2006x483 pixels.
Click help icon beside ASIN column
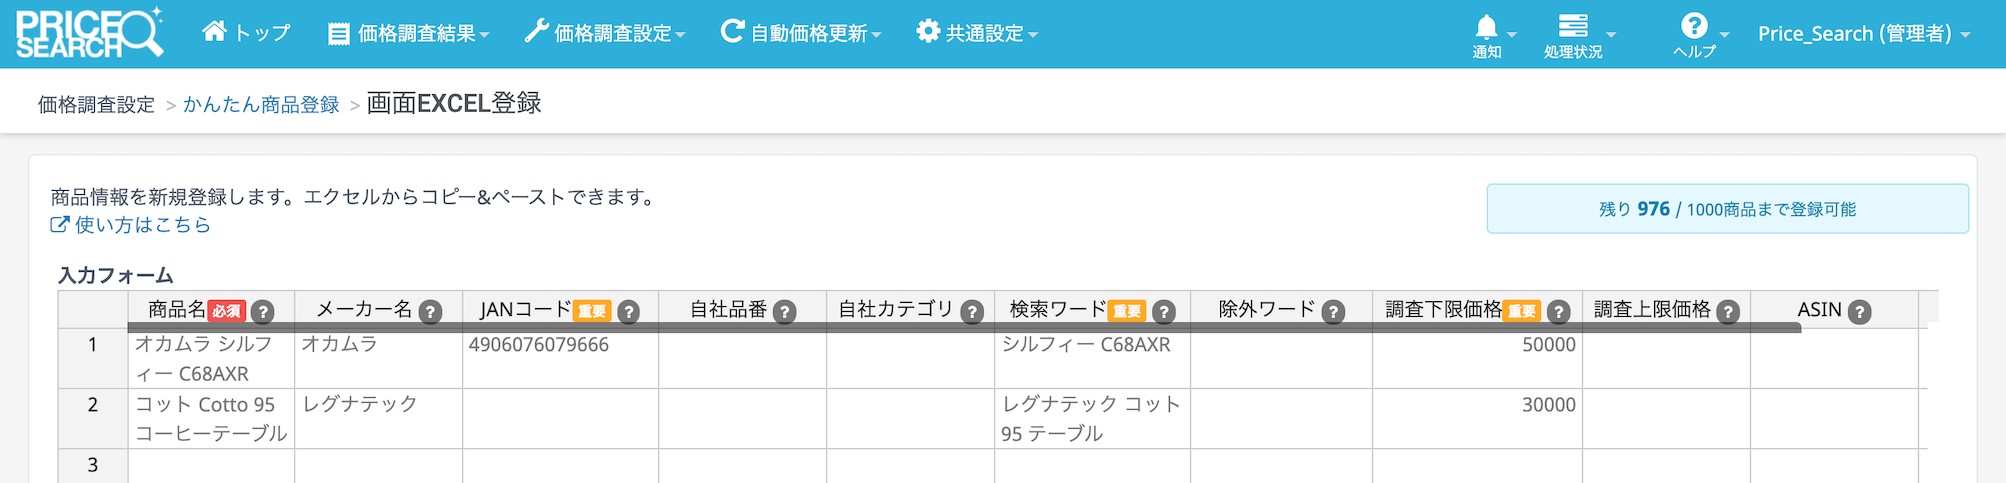pos(1860,312)
